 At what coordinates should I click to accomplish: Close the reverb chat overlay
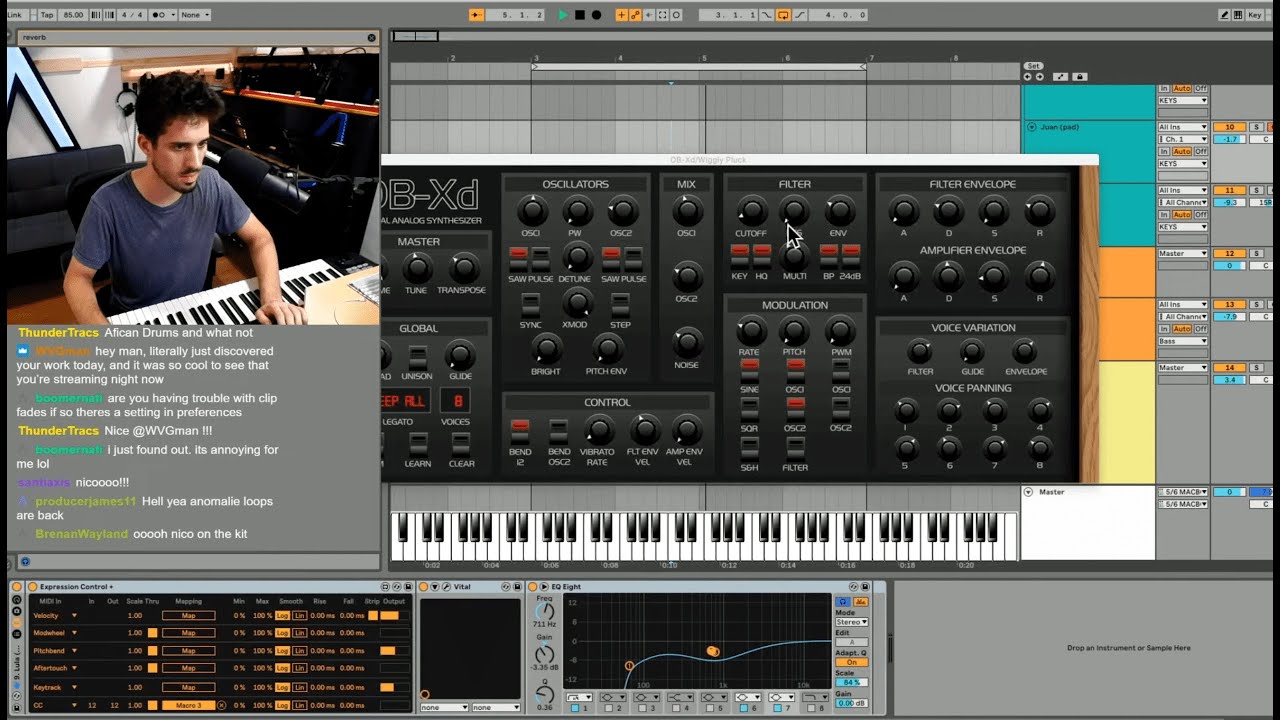372,37
